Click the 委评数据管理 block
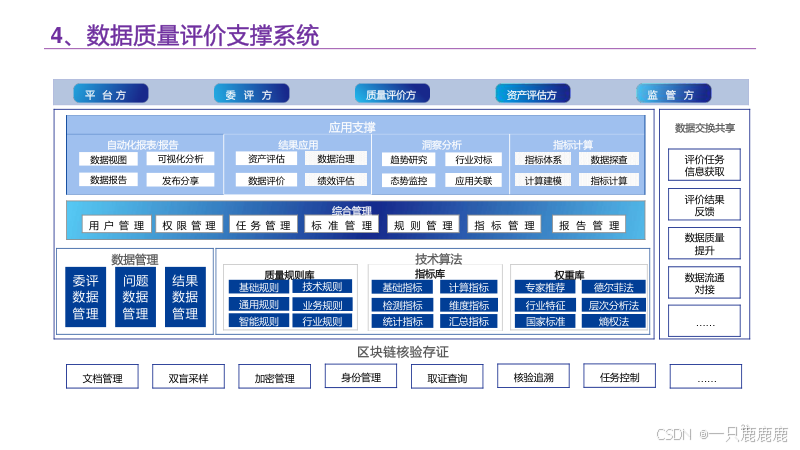Image resolution: width=800 pixels, height=450 pixels. coord(85,297)
